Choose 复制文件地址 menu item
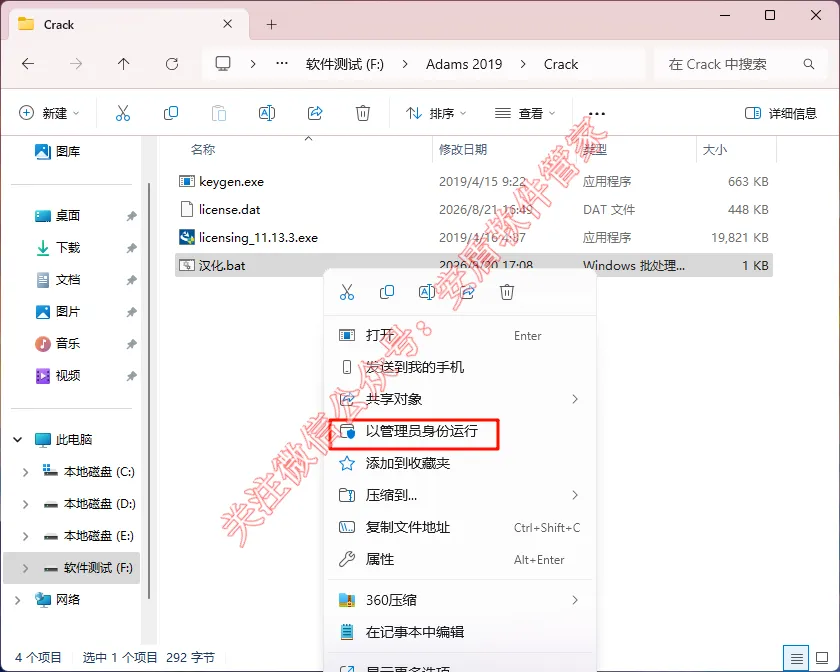The width and height of the screenshot is (840, 672). point(460,527)
